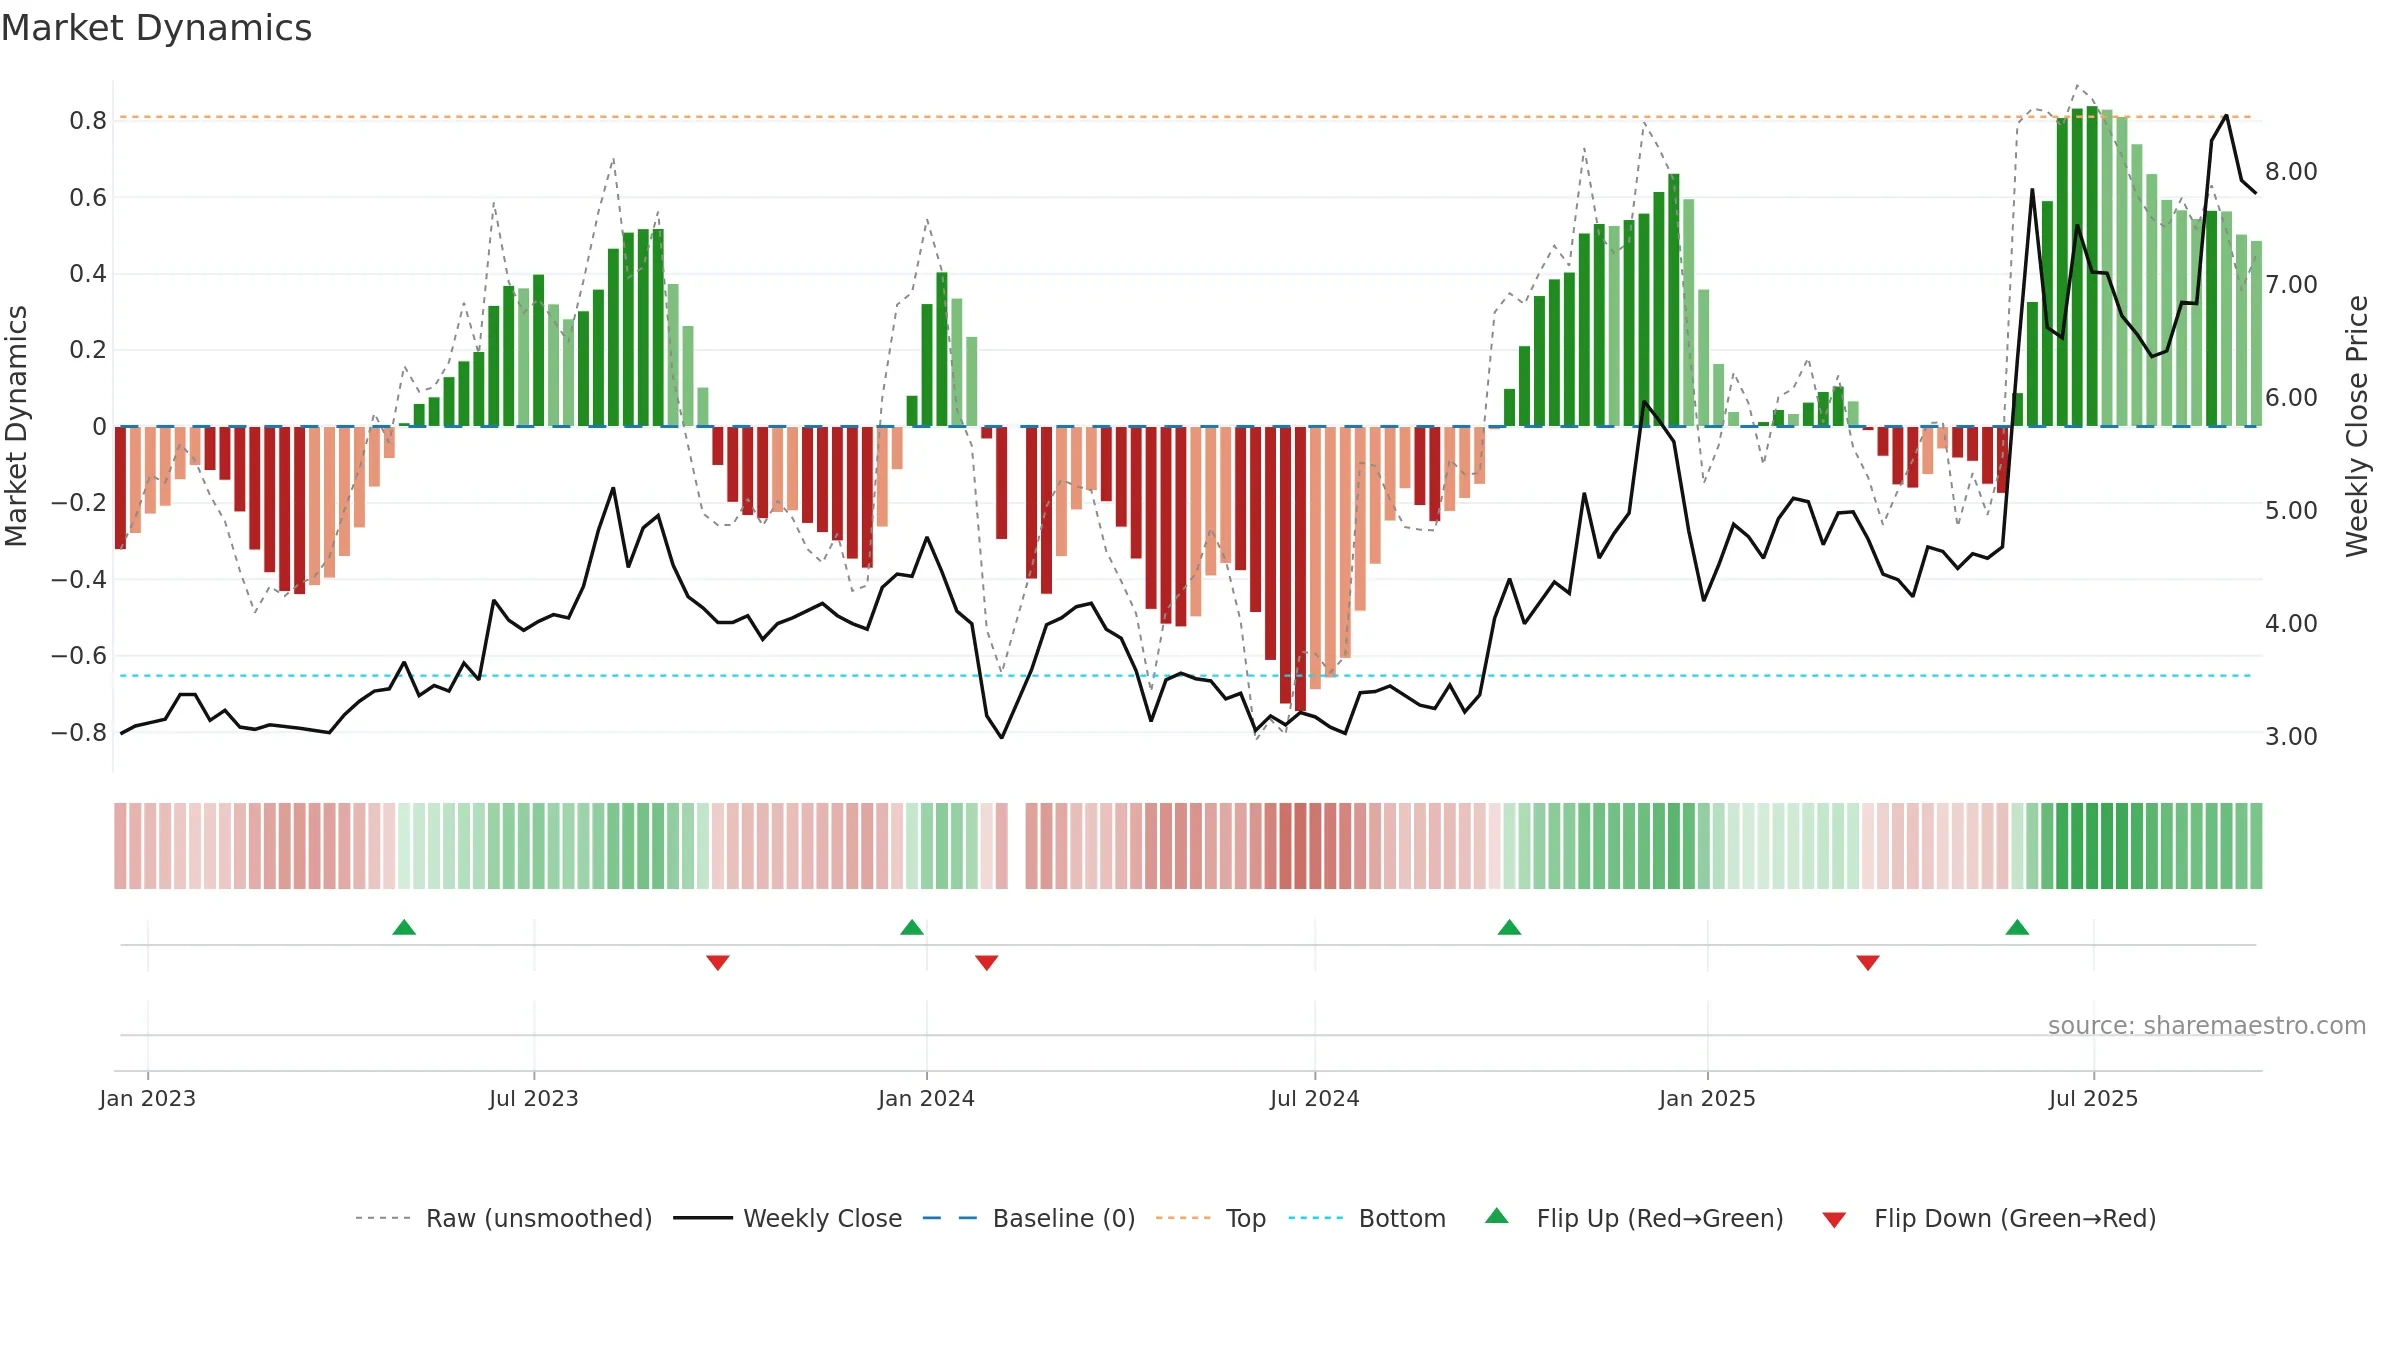Click the Jul 2025 x-axis label
Viewport: 2400px width, 1350px height.
2094,1098
